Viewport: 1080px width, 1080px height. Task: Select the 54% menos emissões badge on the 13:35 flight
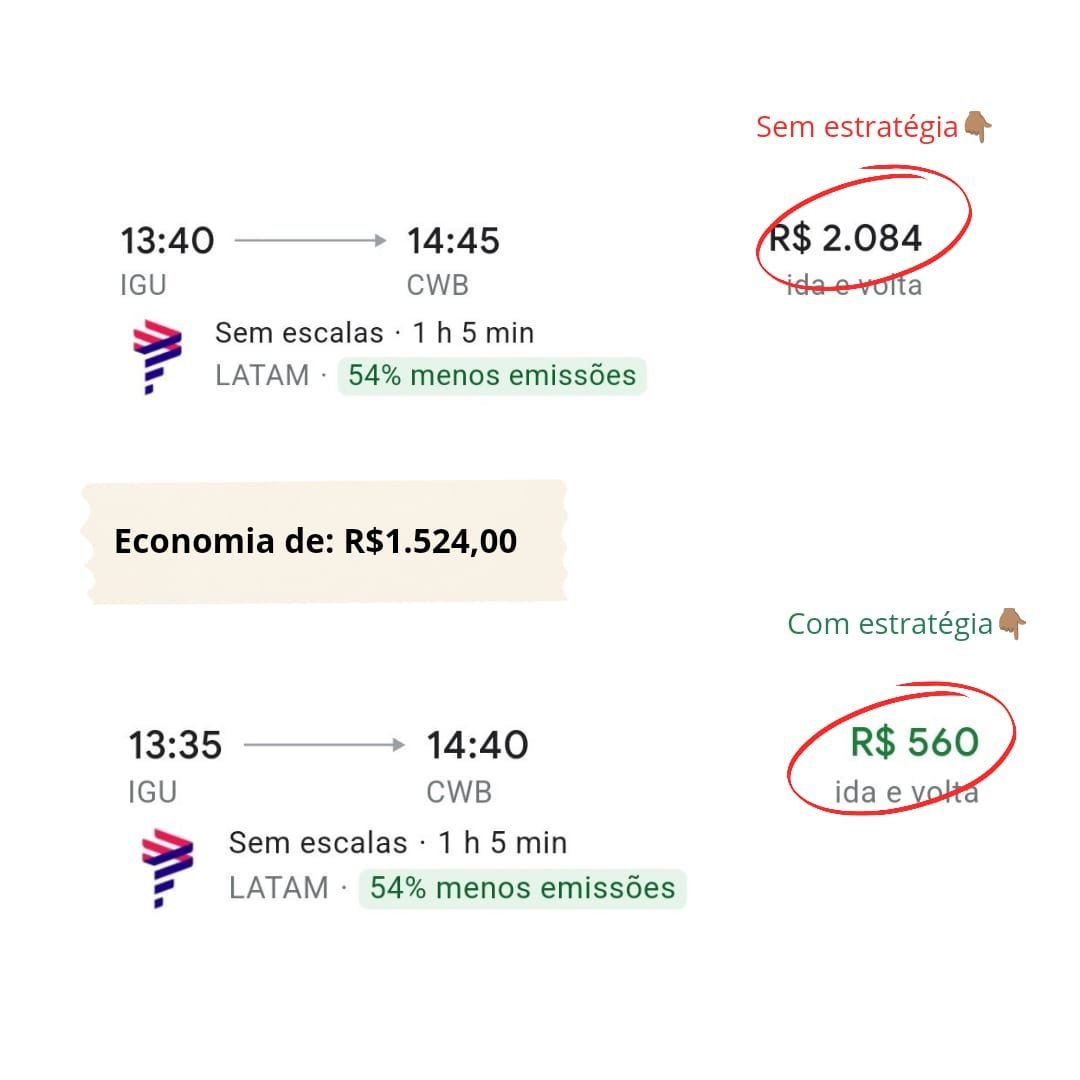pos(522,888)
